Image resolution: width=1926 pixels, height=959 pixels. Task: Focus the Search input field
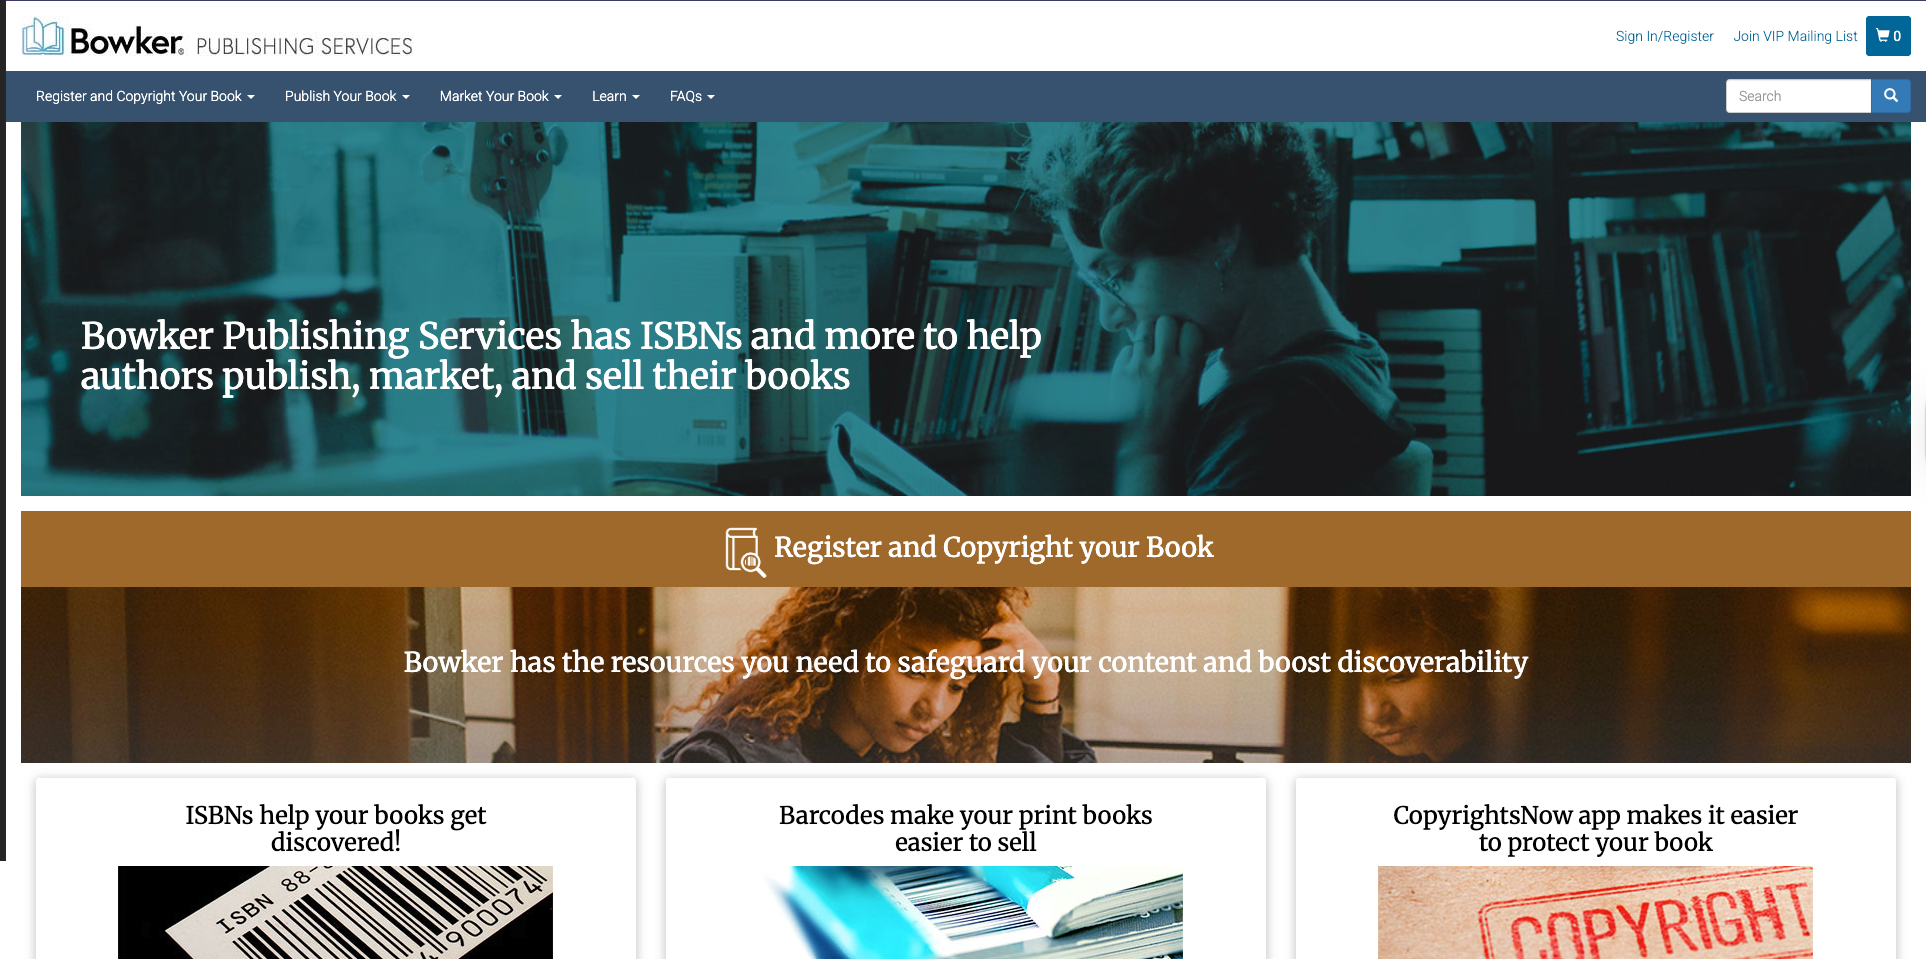click(1798, 96)
